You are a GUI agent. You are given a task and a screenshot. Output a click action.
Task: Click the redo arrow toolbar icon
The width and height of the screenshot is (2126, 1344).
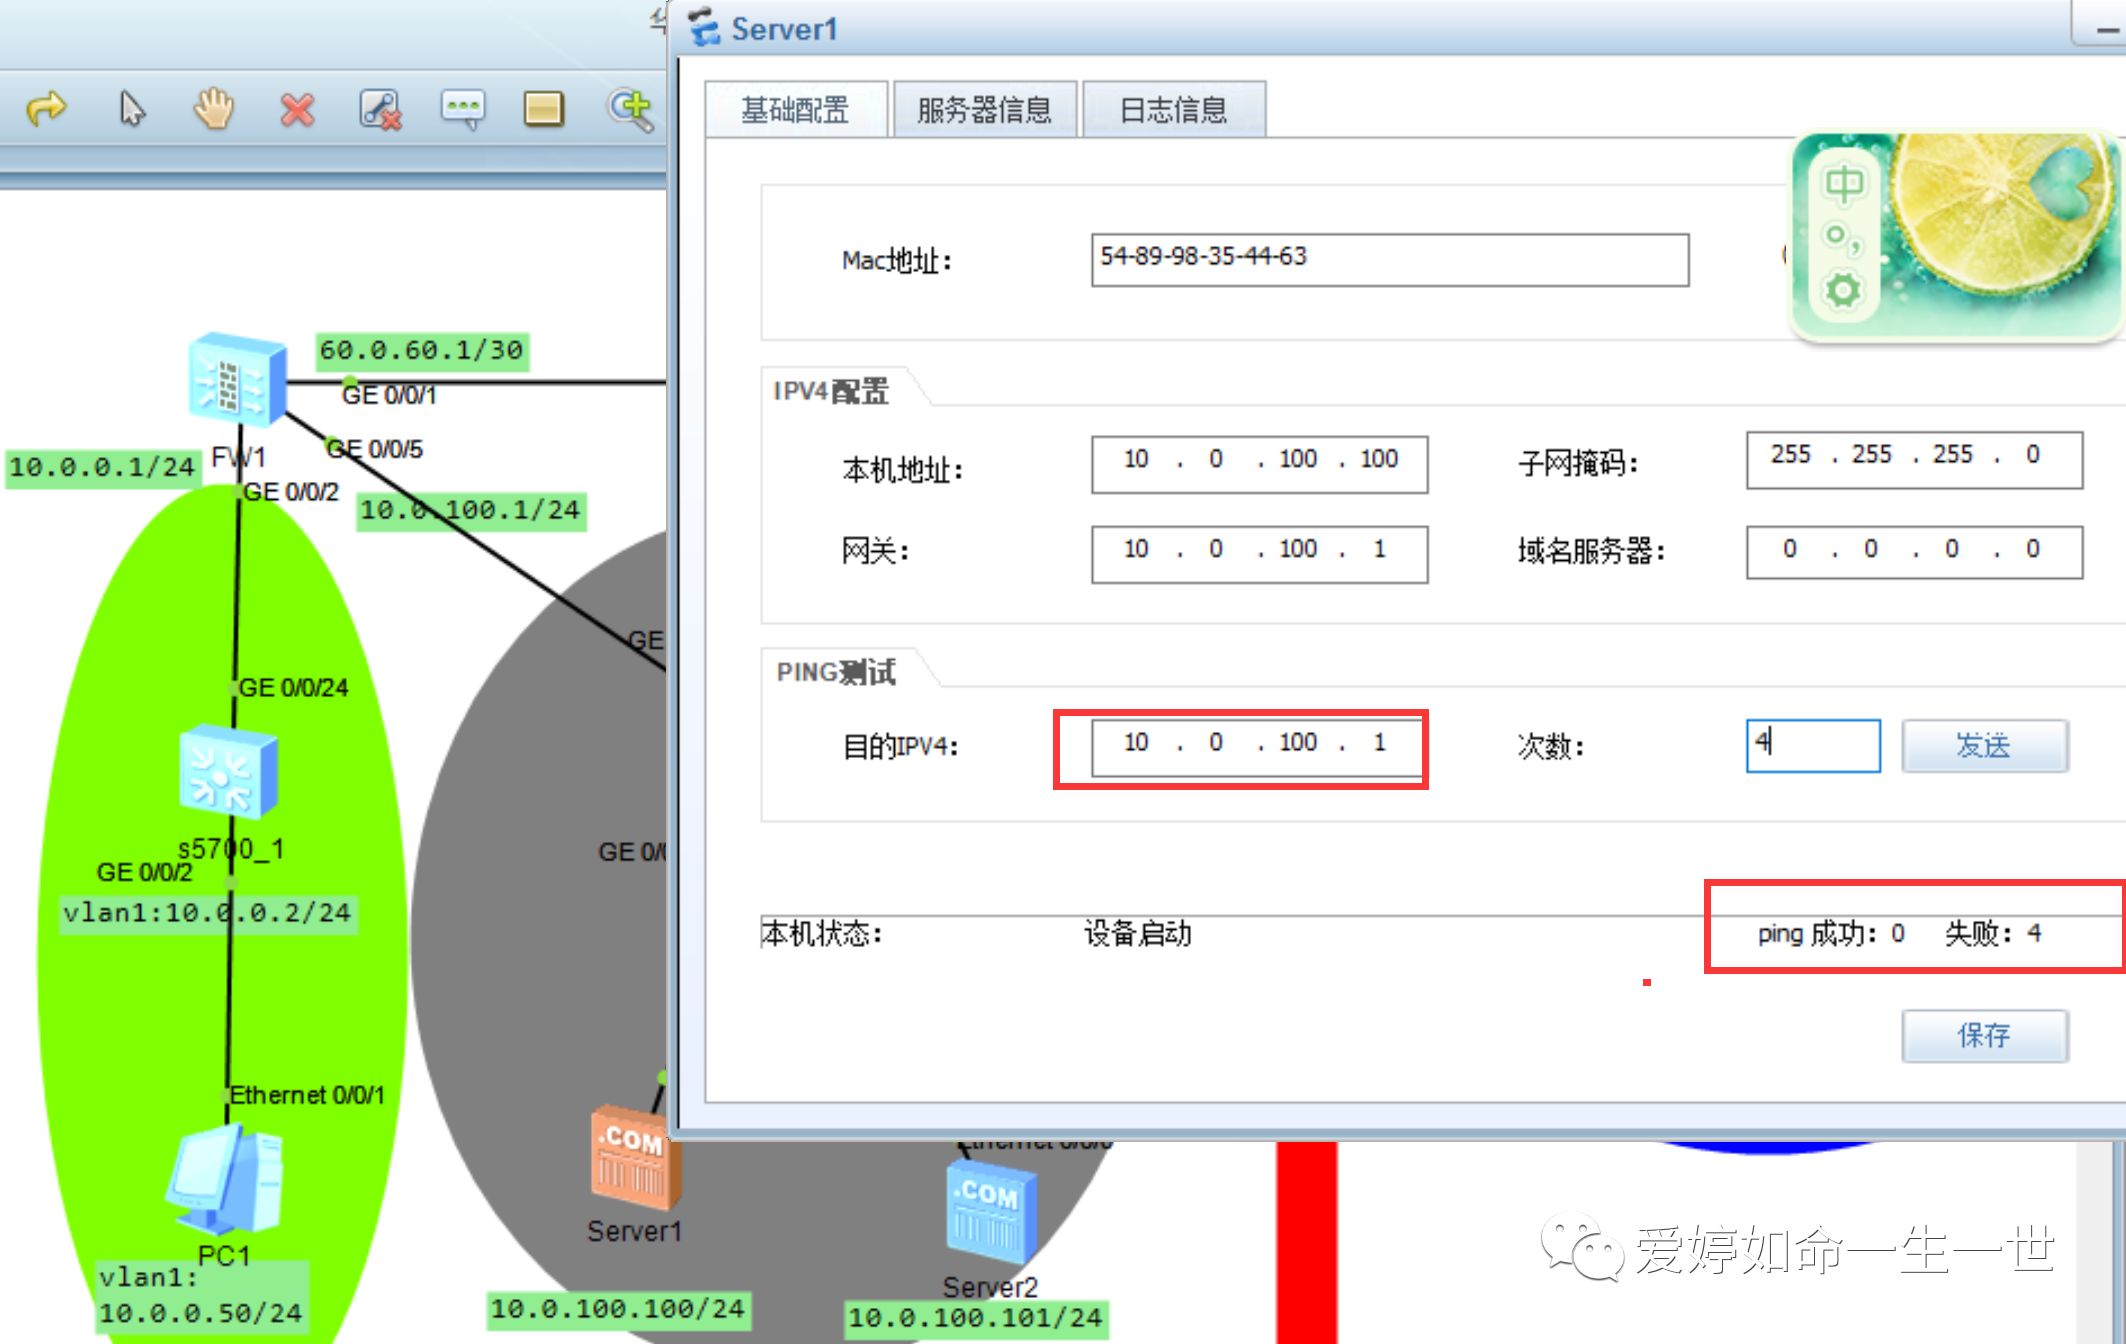[x=46, y=108]
